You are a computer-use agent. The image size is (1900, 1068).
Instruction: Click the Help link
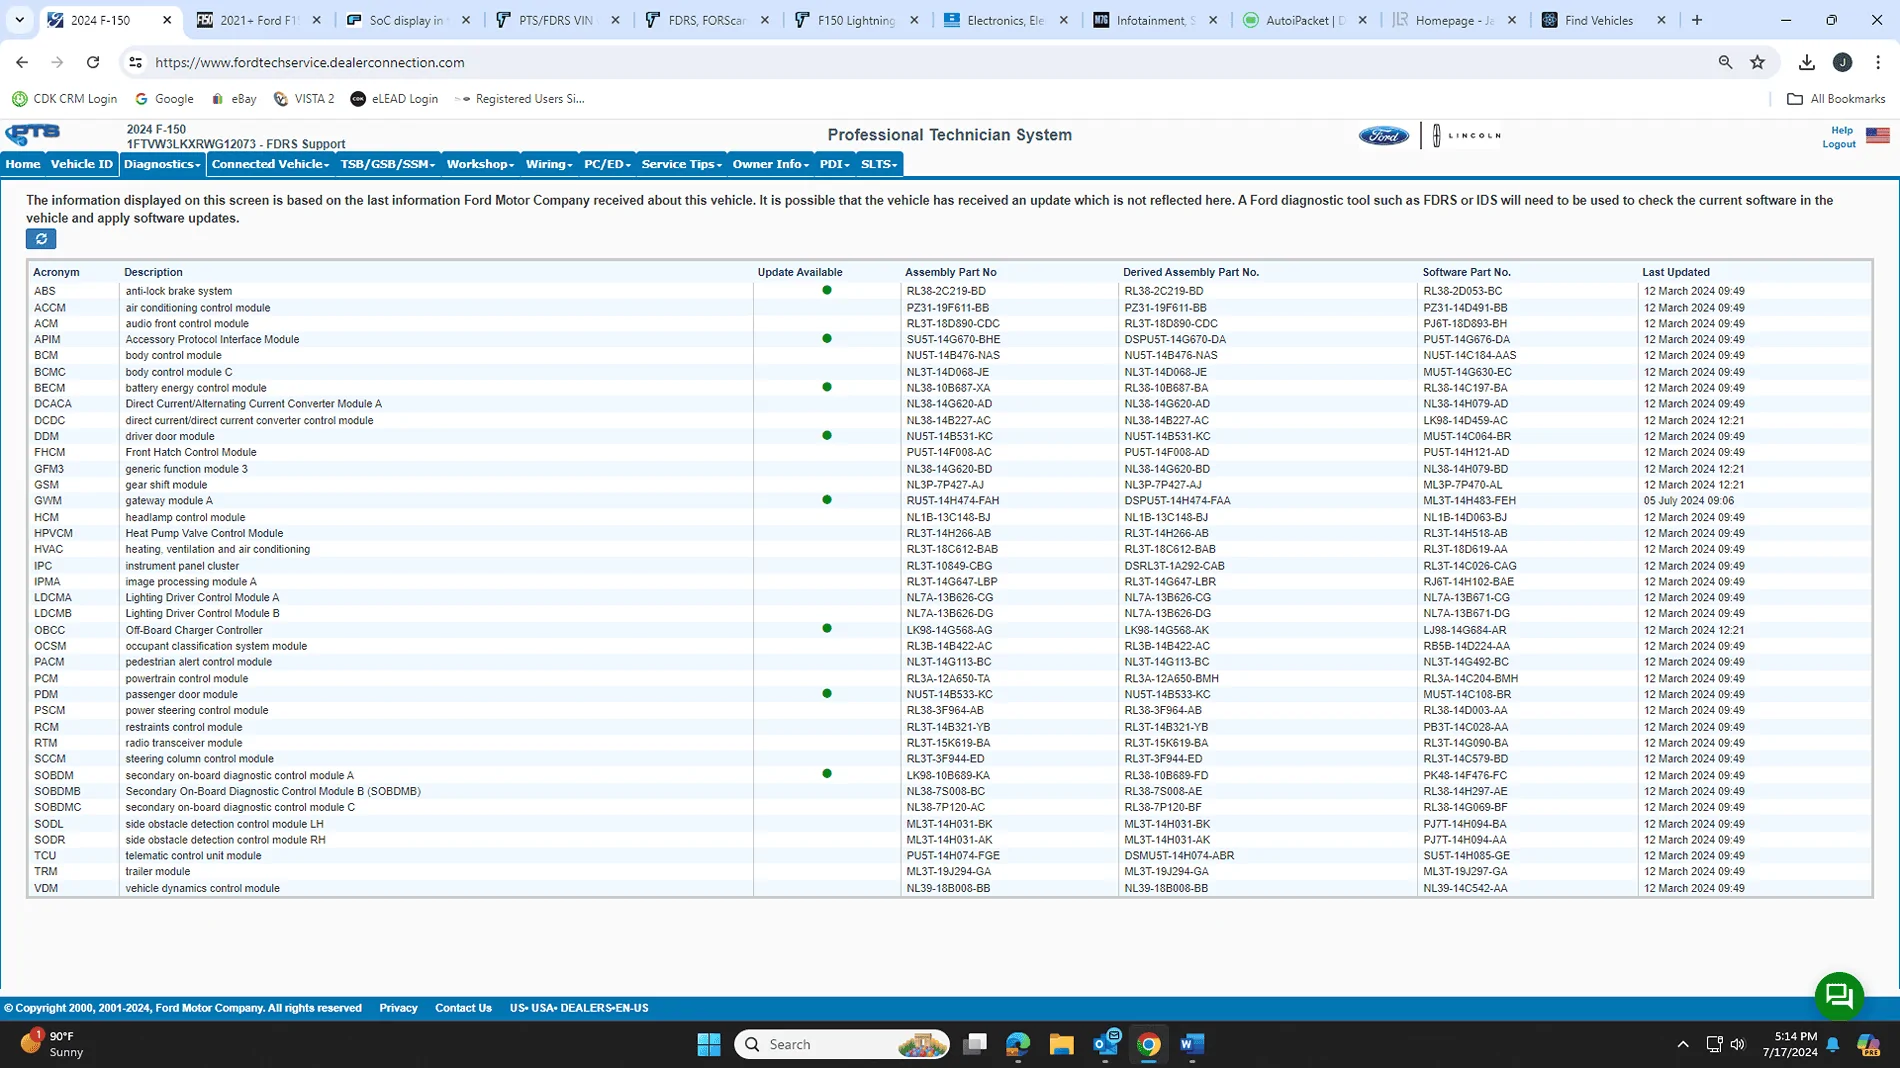coord(1841,130)
